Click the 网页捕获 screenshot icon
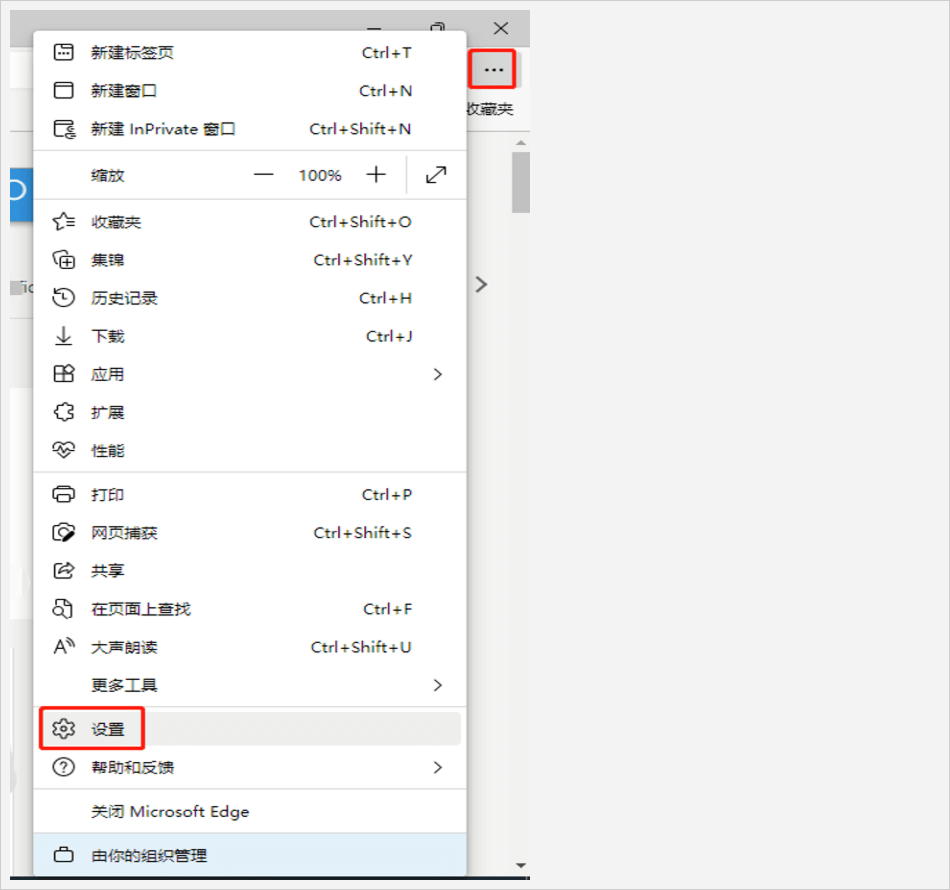Image resolution: width=950 pixels, height=890 pixels. (x=64, y=533)
